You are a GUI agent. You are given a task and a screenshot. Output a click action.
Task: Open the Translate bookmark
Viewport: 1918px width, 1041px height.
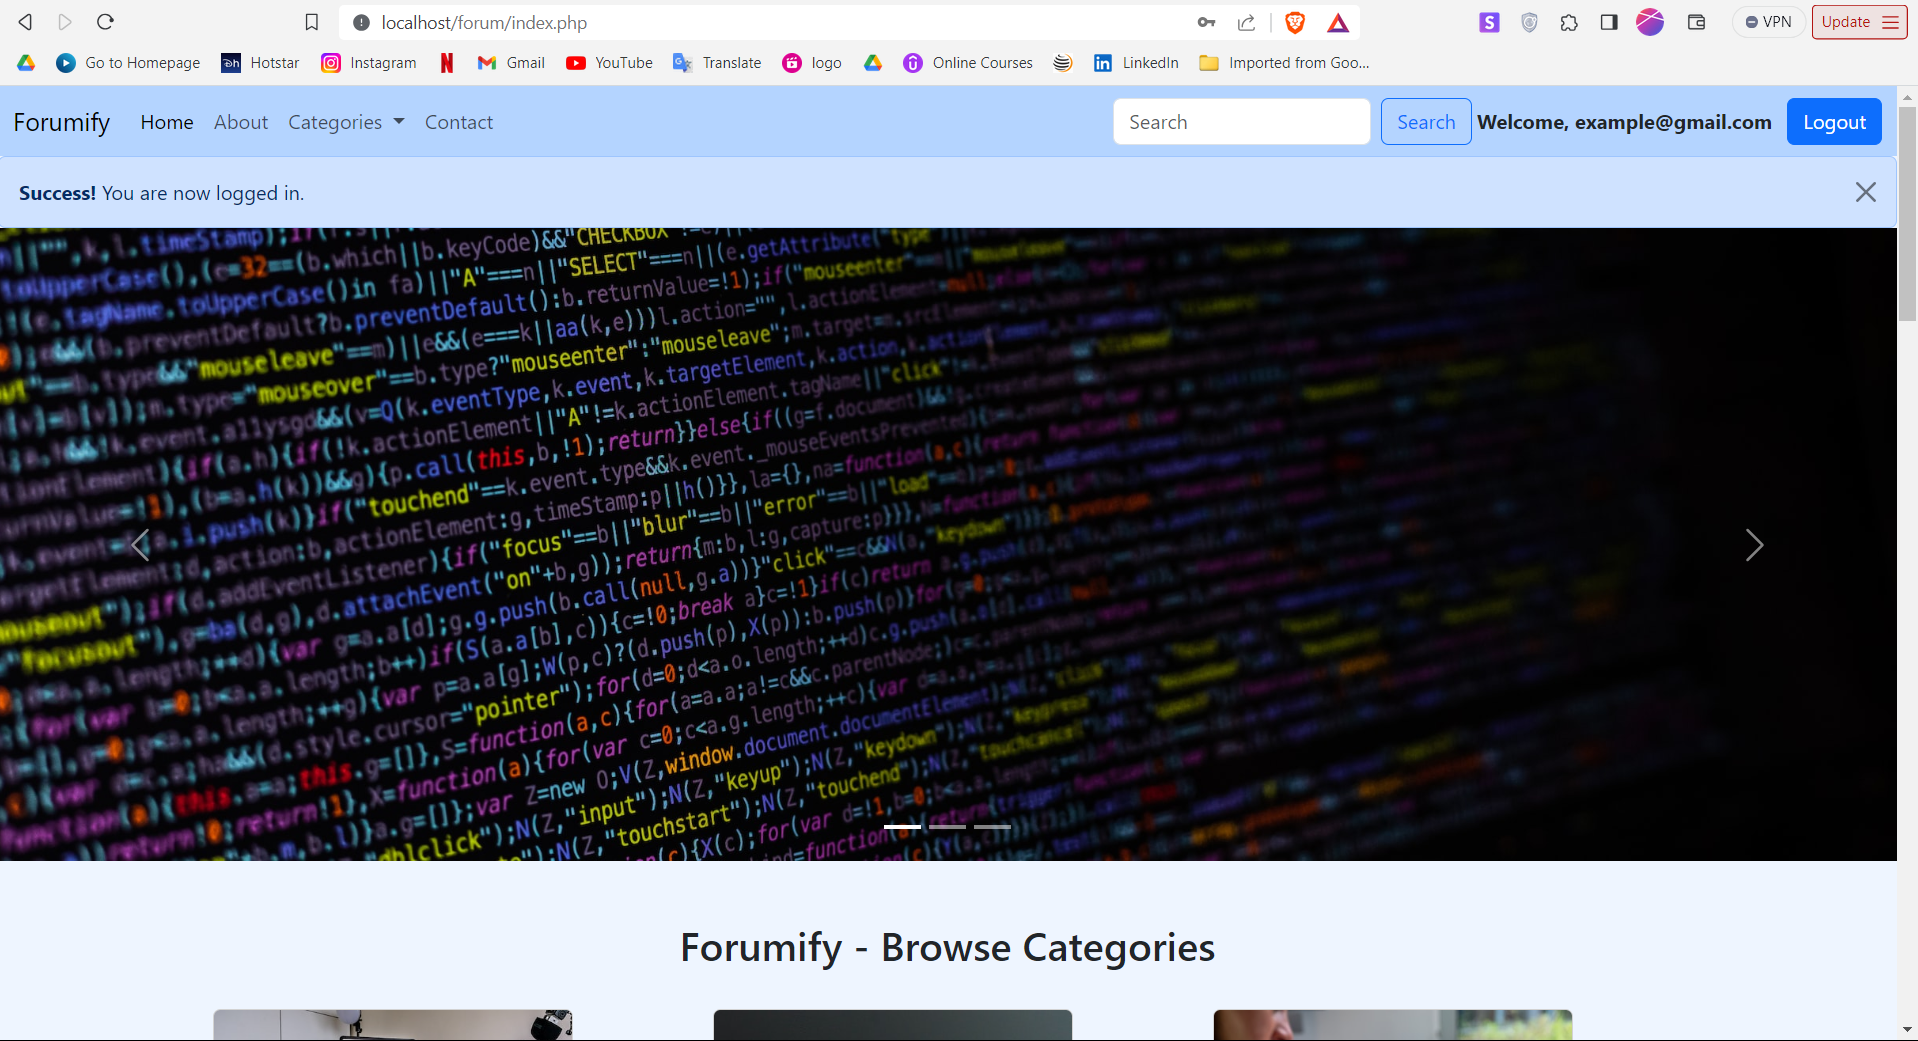tap(717, 63)
